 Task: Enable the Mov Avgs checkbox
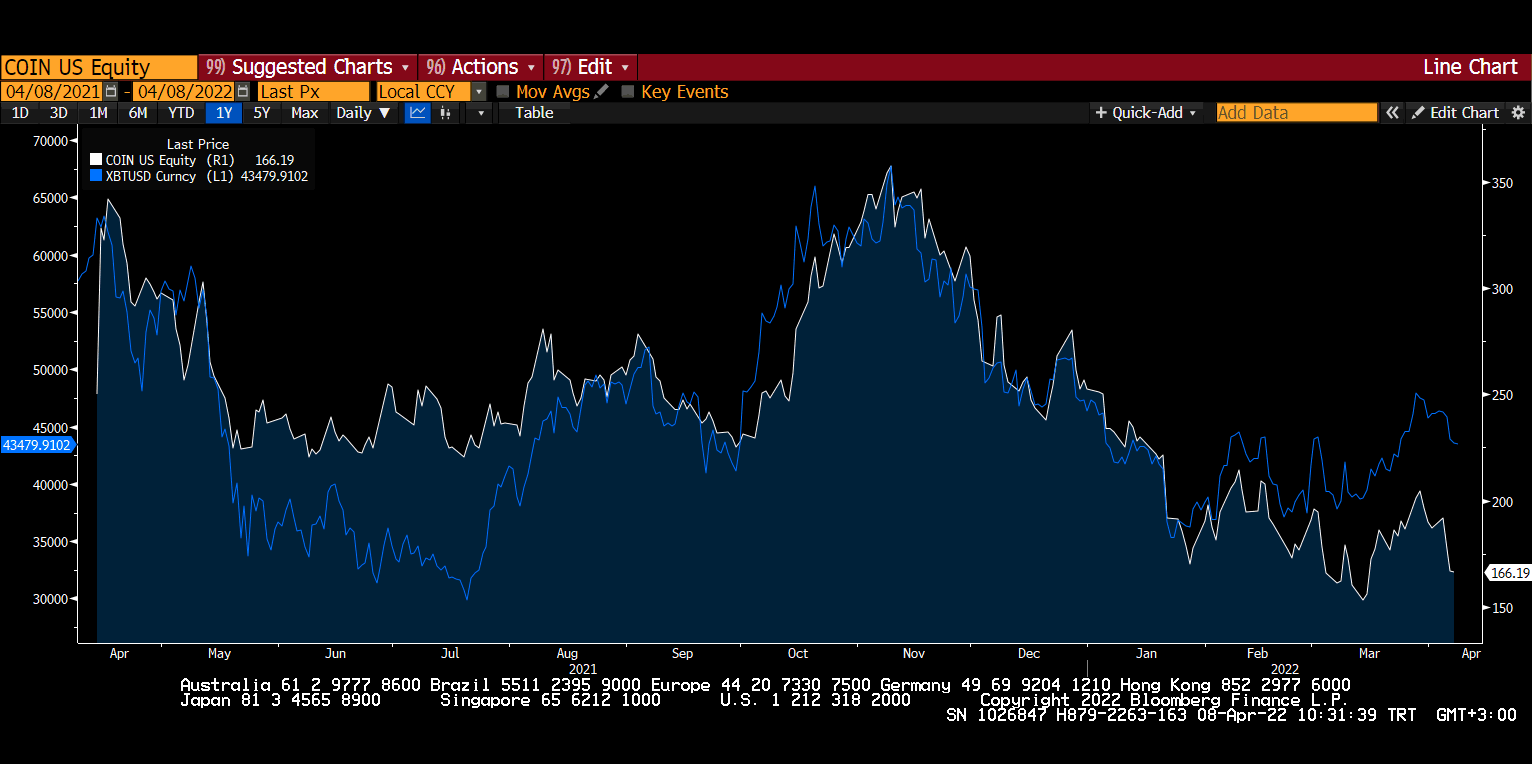coord(503,91)
